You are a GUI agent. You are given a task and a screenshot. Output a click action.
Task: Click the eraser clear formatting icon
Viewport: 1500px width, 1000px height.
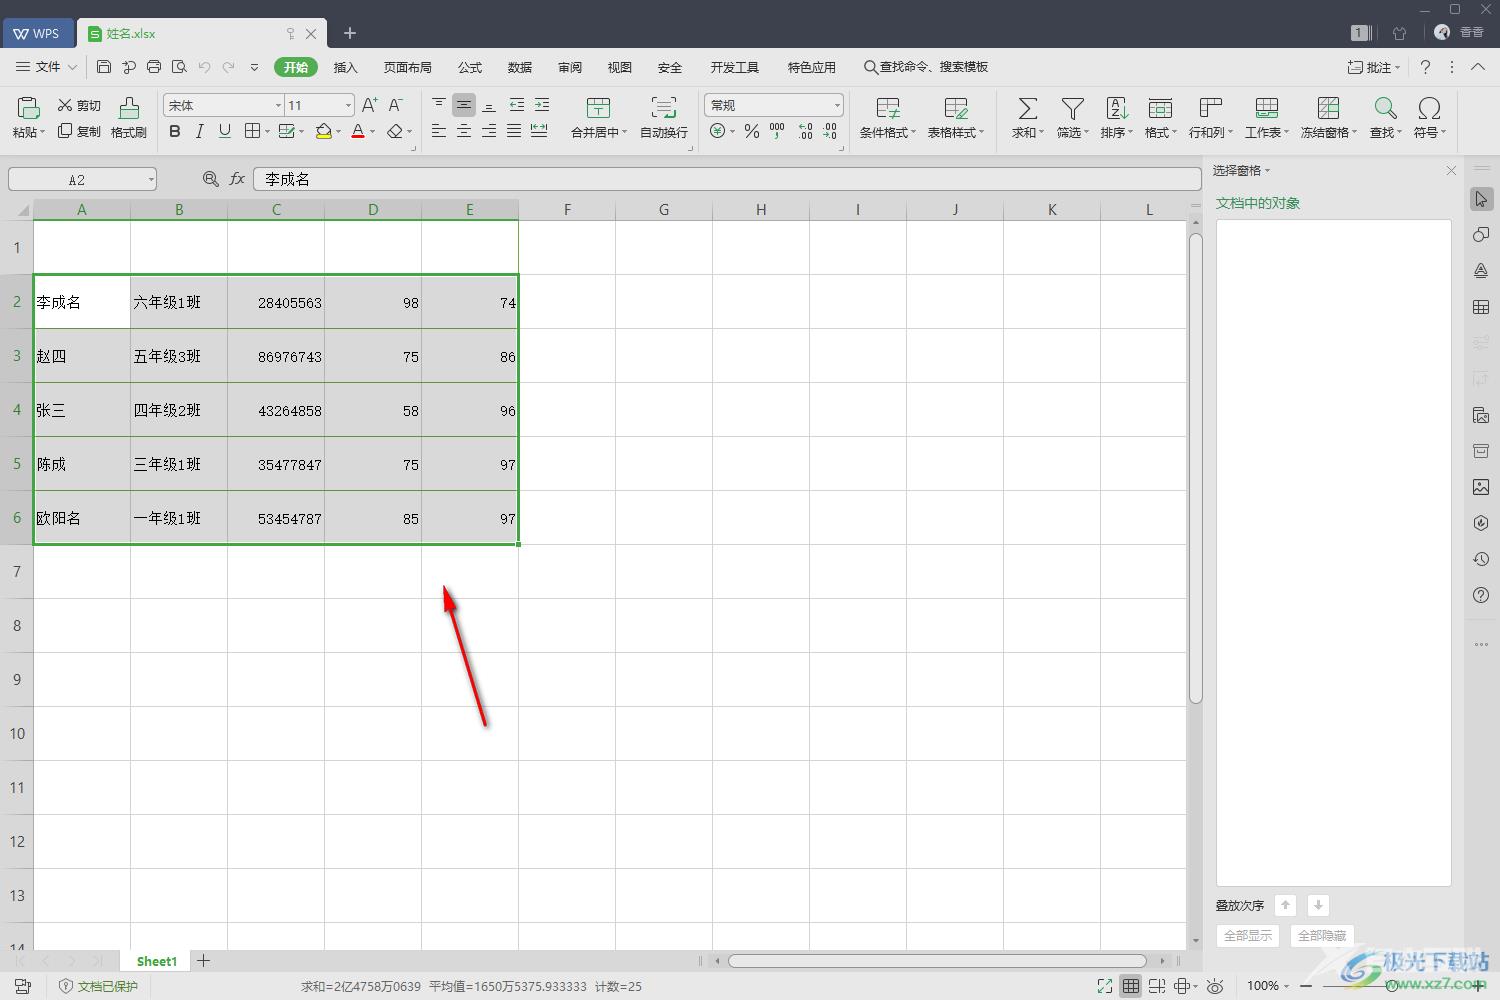click(395, 131)
